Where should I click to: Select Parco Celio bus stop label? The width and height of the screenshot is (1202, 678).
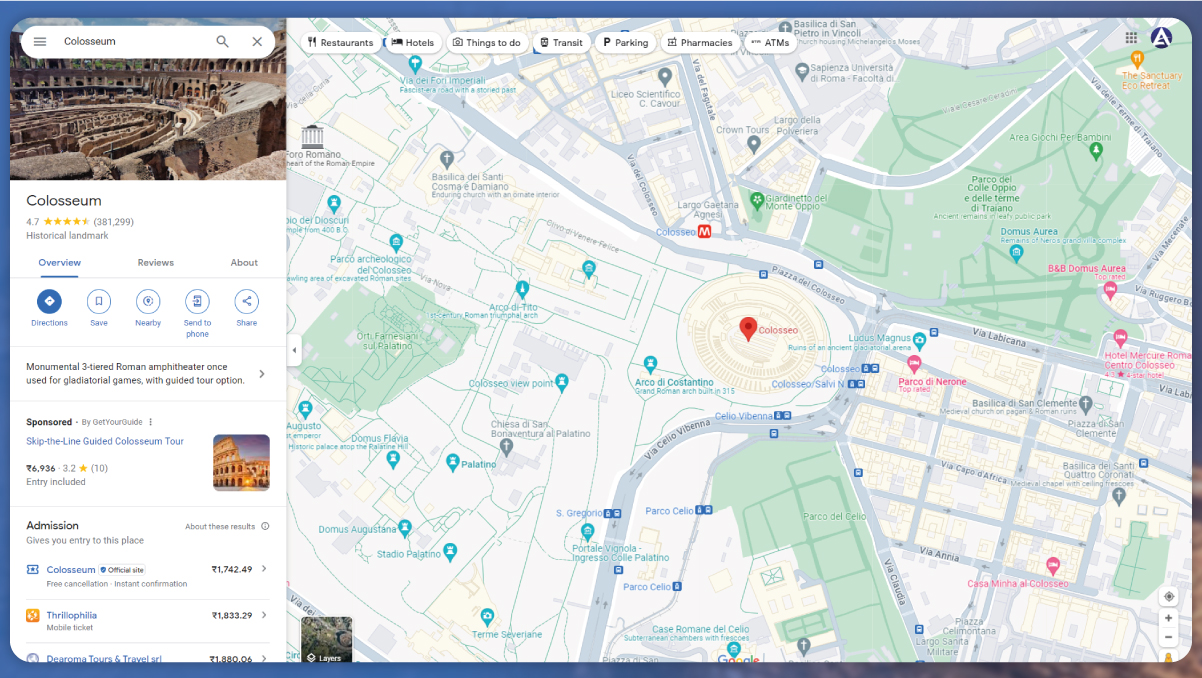[669, 511]
